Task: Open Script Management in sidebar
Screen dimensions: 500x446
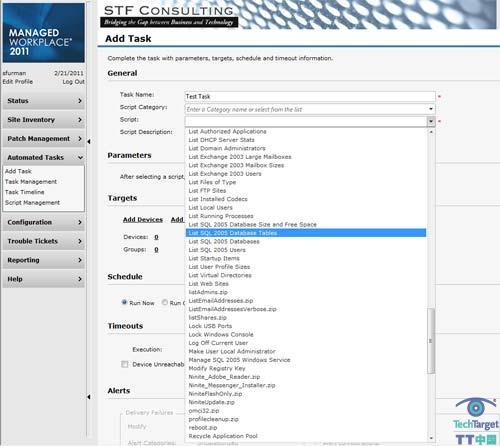Action: (x=32, y=203)
